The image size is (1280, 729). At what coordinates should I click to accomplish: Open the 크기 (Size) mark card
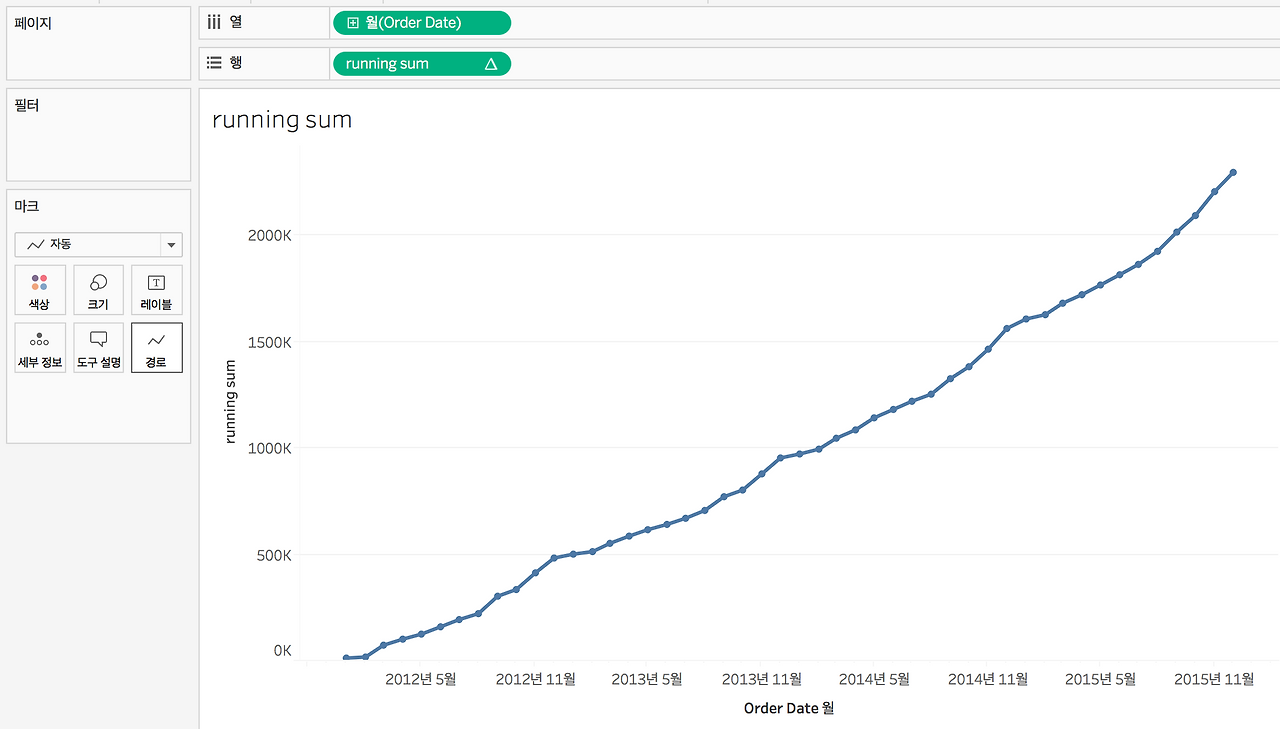pyautogui.click(x=98, y=290)
